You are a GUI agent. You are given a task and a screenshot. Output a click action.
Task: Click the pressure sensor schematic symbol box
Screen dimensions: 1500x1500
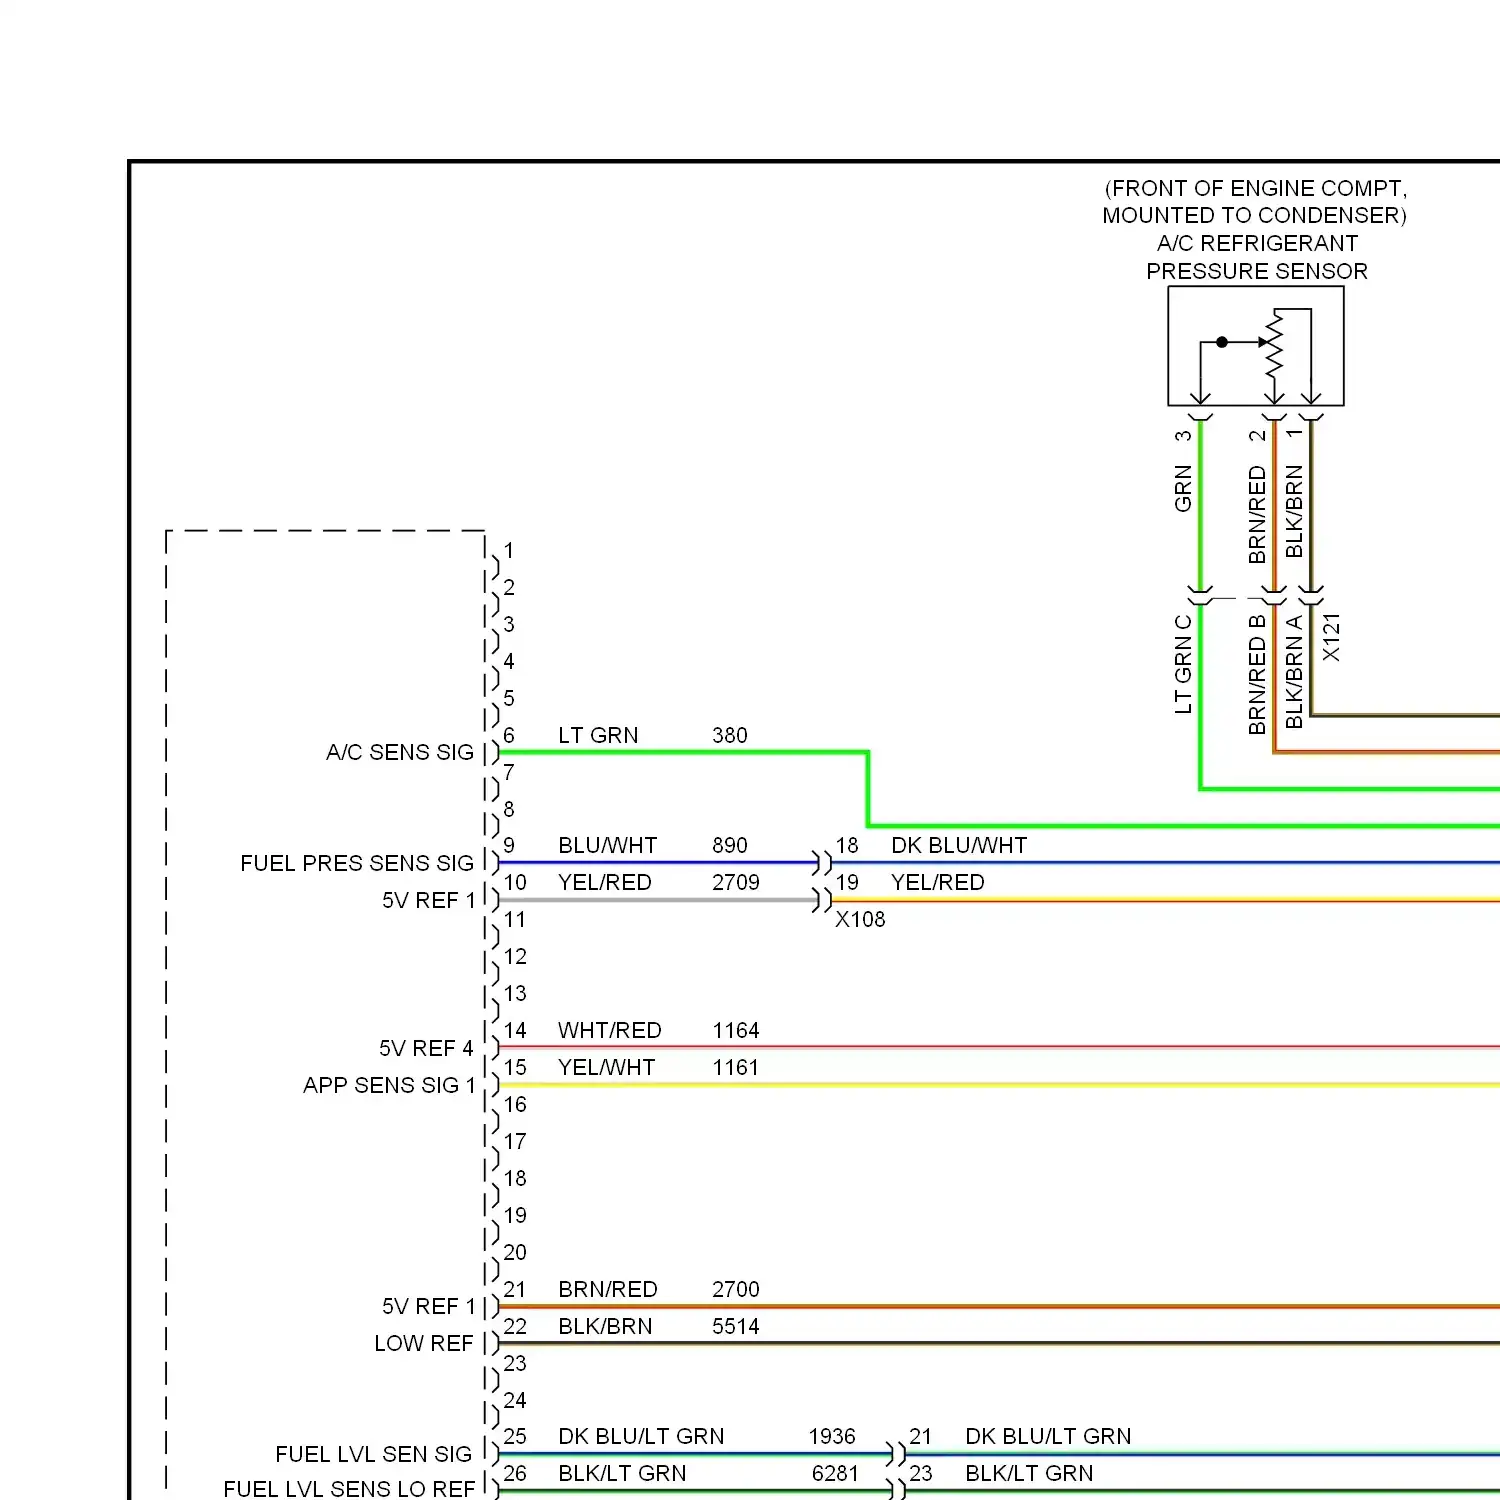(x=1256, y=346)
